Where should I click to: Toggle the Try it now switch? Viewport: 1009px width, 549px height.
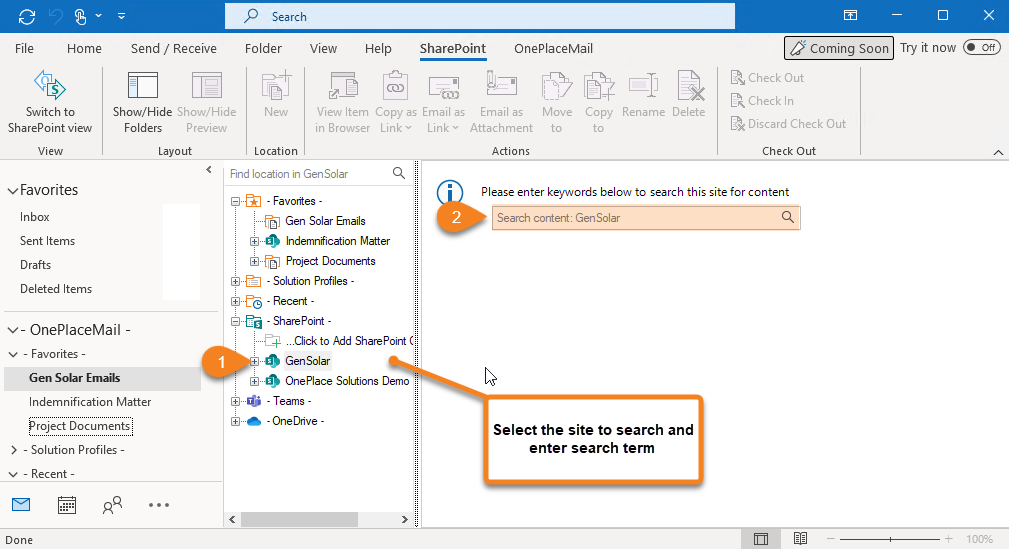pyautogui.click(x=981, y=48)
